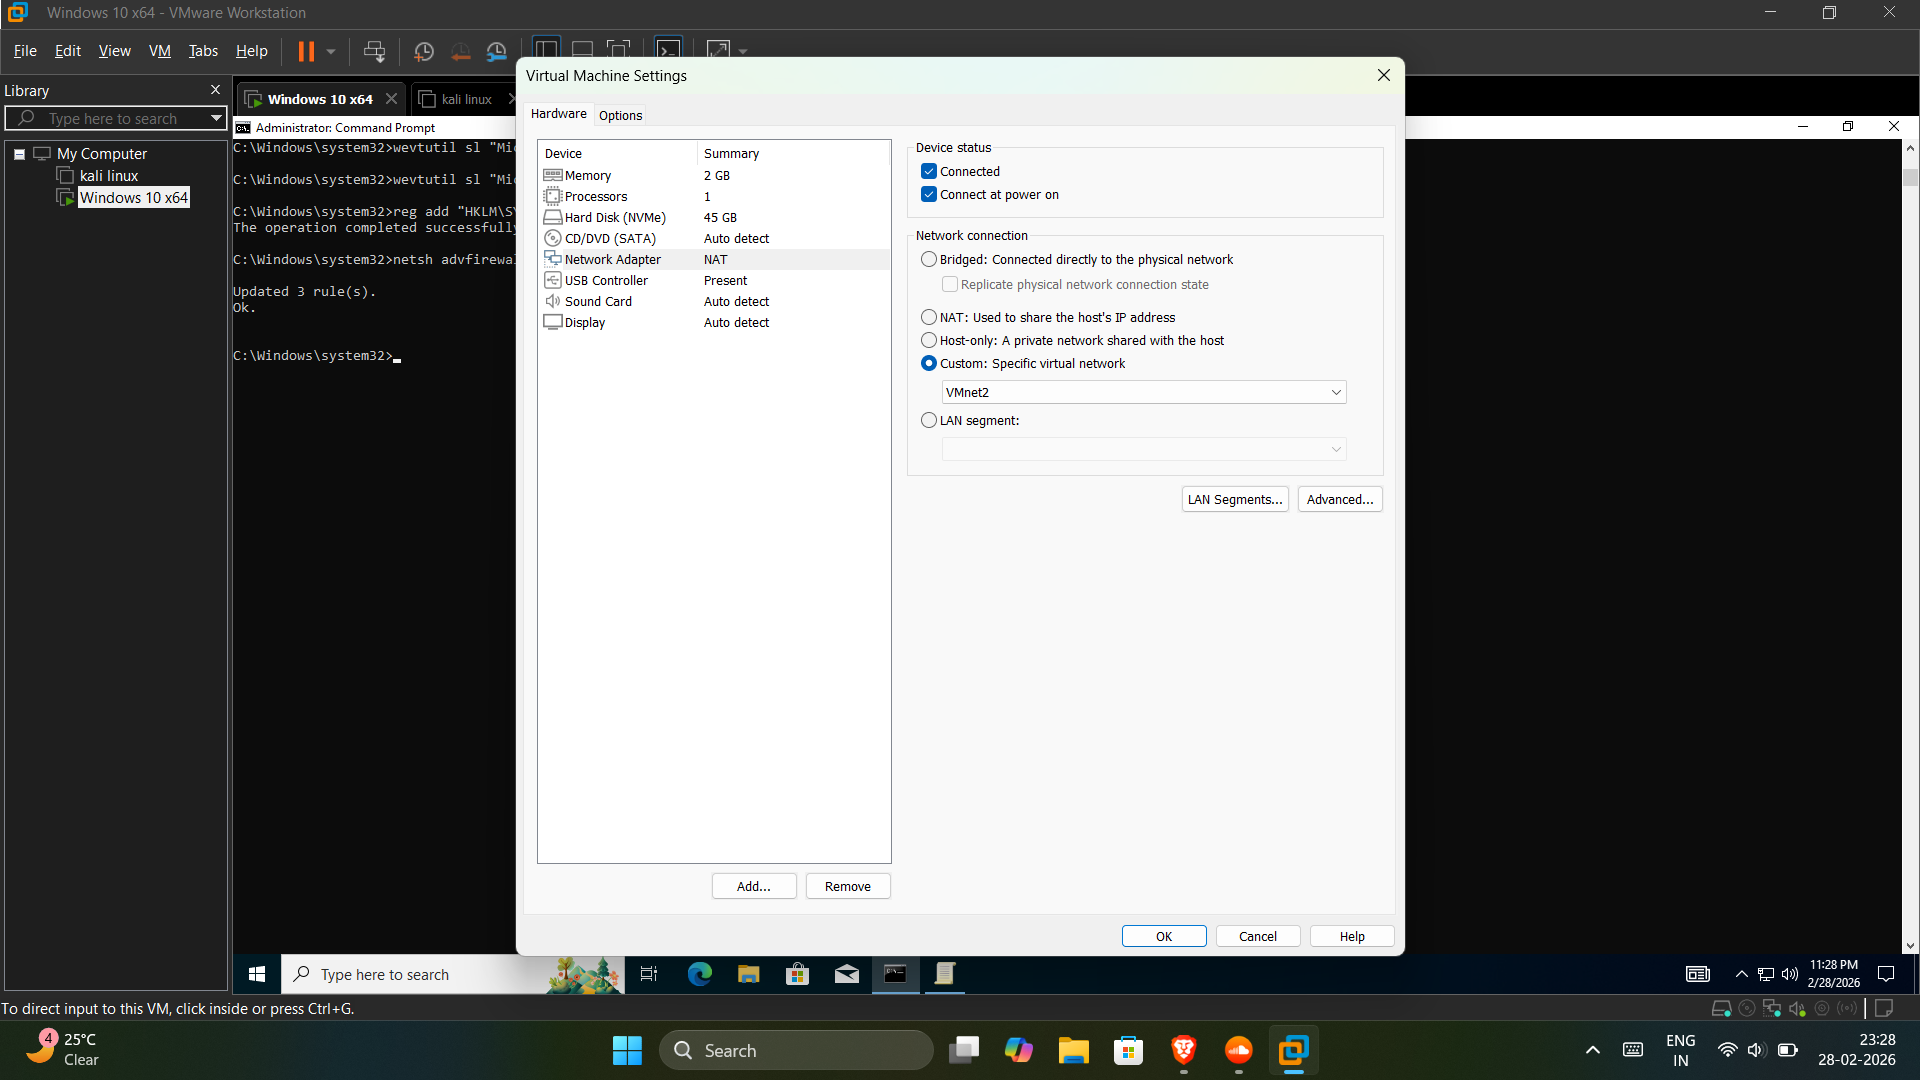Select NAT network connection option
This screenshot has height=1080, width=1920.
pos(929,317)
